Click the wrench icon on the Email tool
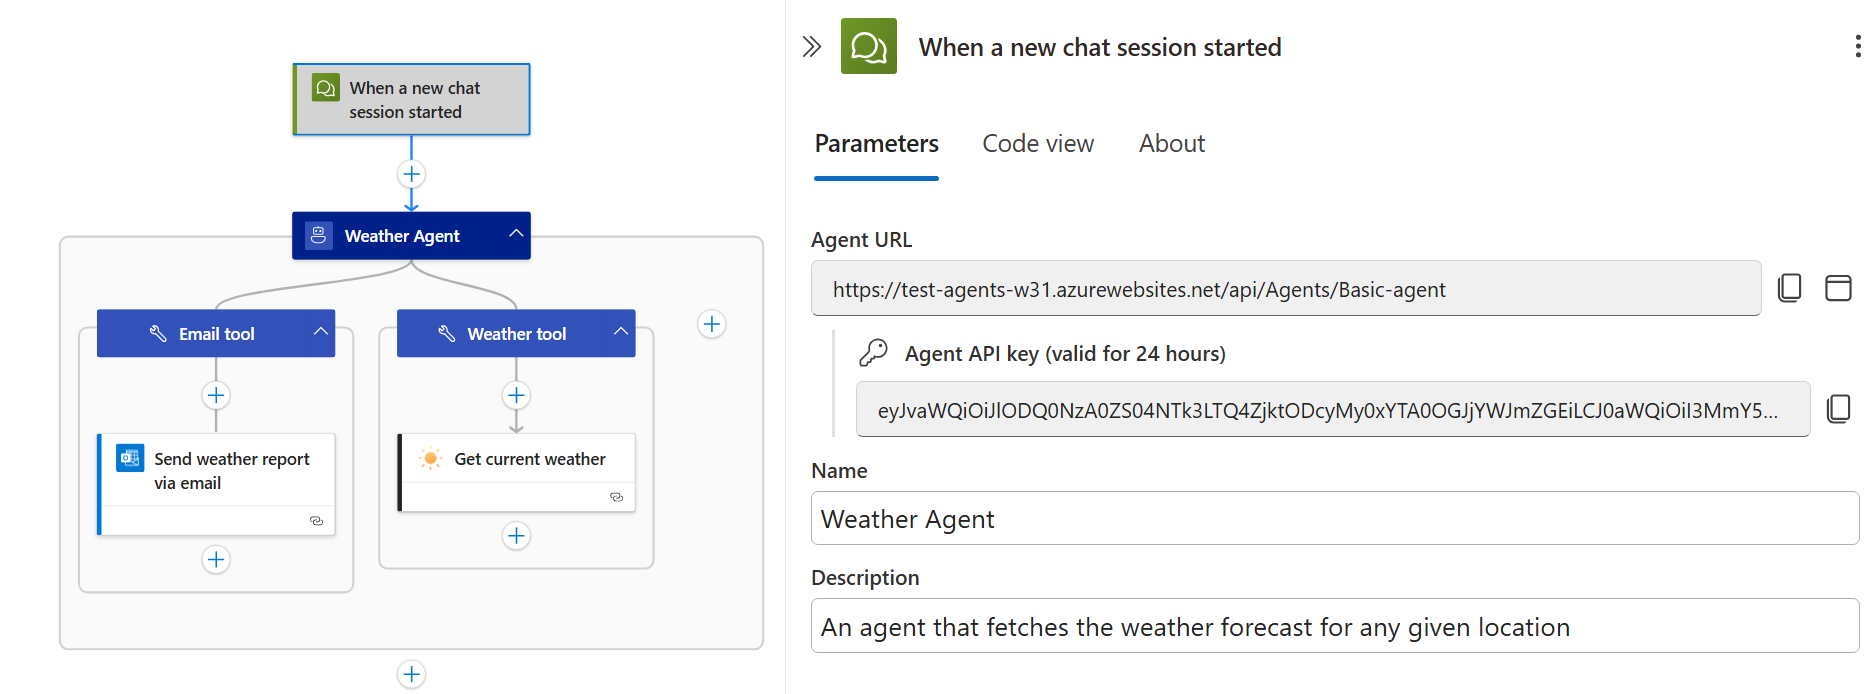Viewport: 1876px width, 694px height. [x=158, y=333]
